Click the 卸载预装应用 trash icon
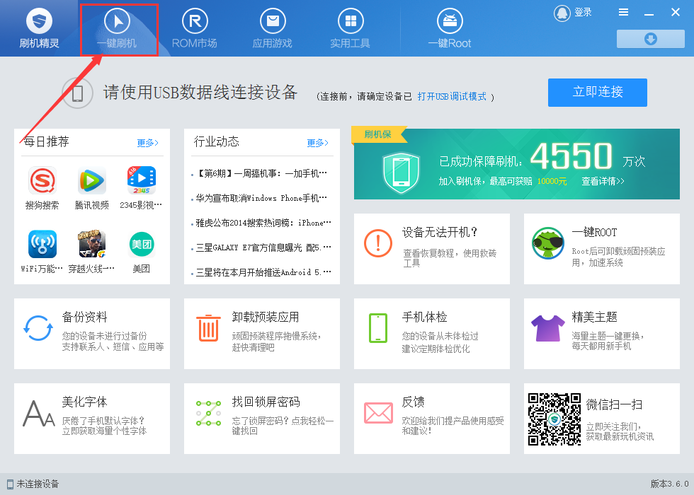 pos(208,328)
